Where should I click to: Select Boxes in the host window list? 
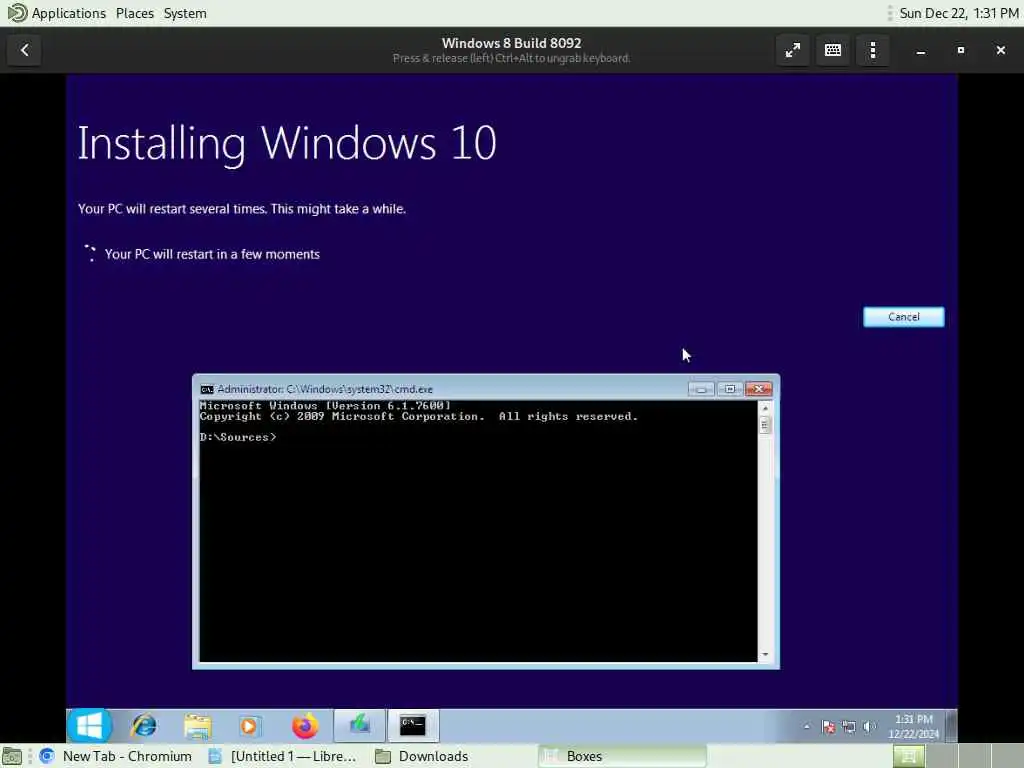tap(622, 756)
